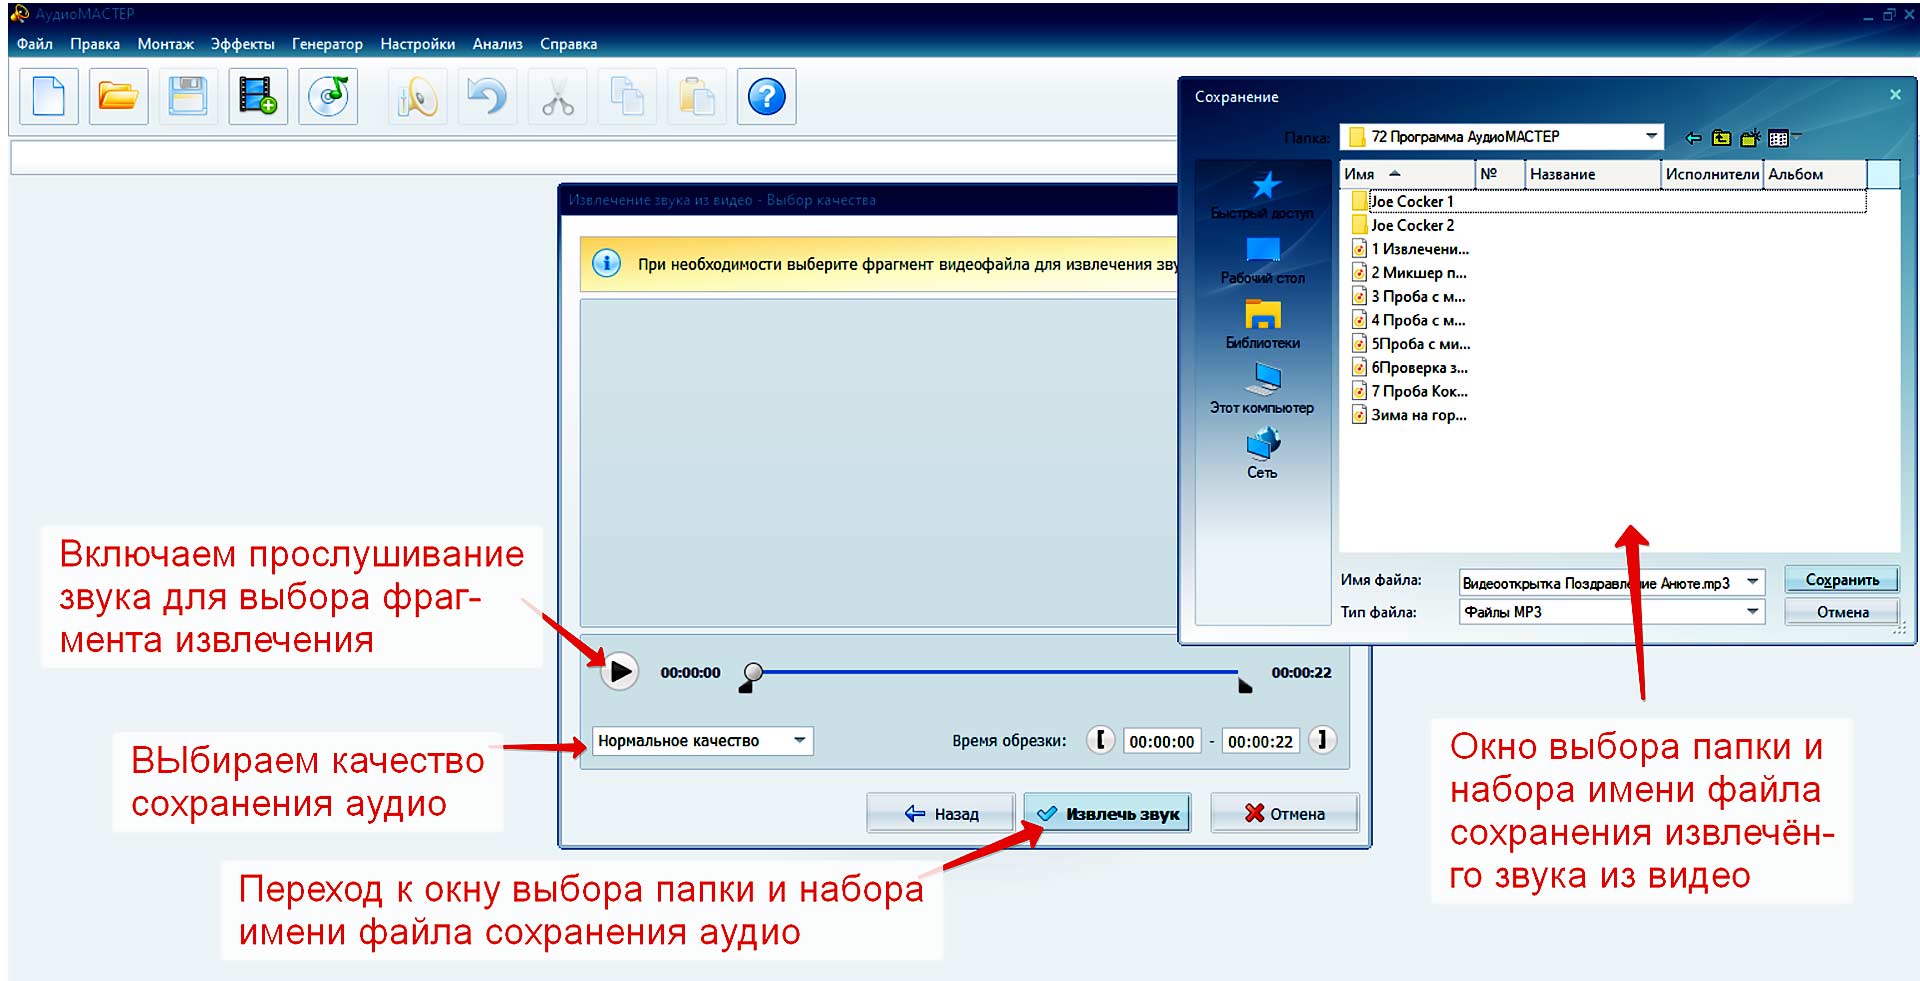Expand the Файлы MP3 file type dropdown
The width and height of the screenshot is (1920, 981).
1753,611
